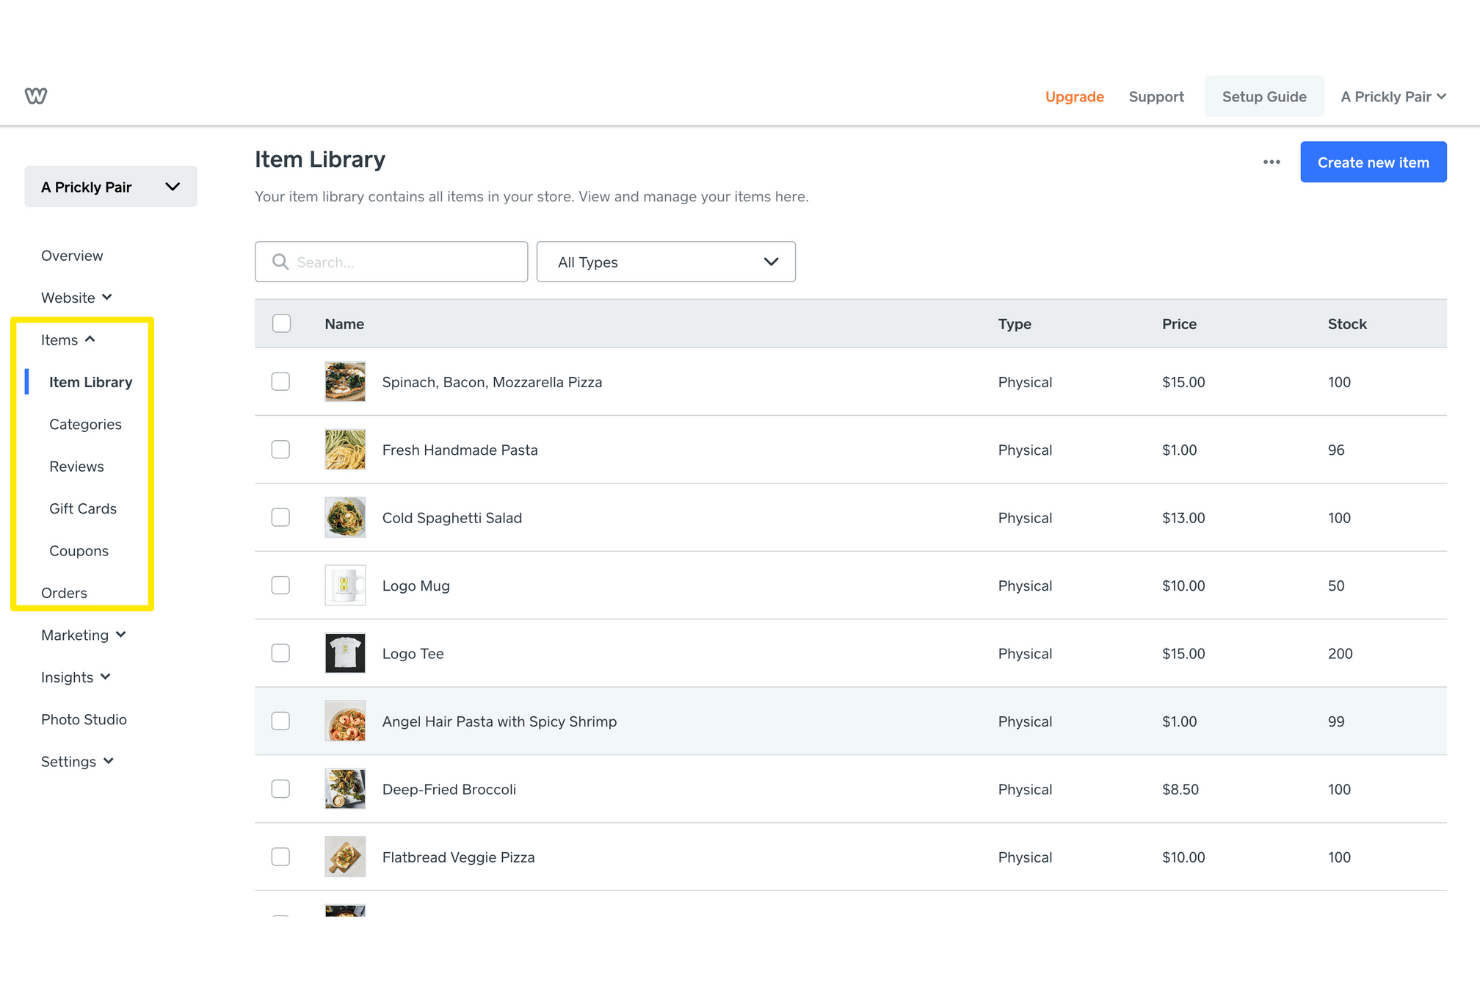
Task: Check the Deep-Fried Broccoli checkbox
Action: [281, 789]
